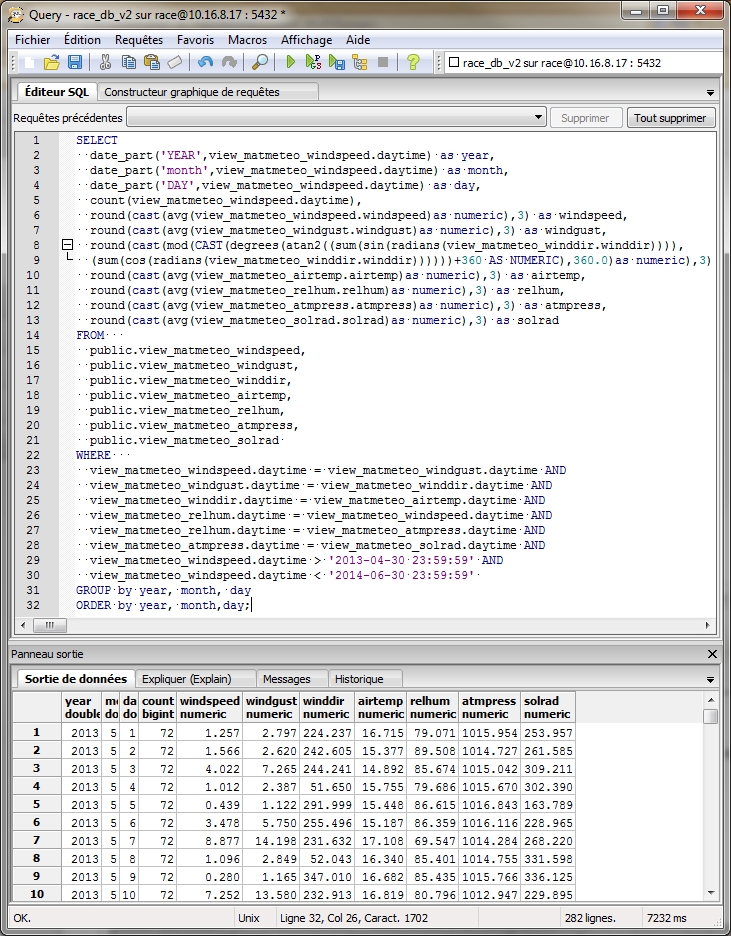
Task: Open the Fichier menu
Action: 33,40
